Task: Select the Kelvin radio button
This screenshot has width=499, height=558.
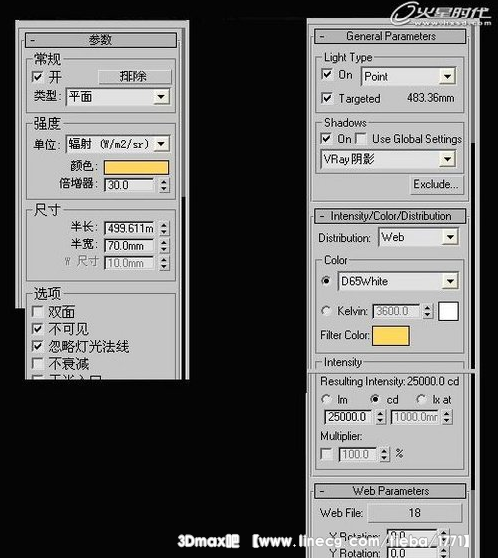Action: pyautogui.click(x=326, y=311)
